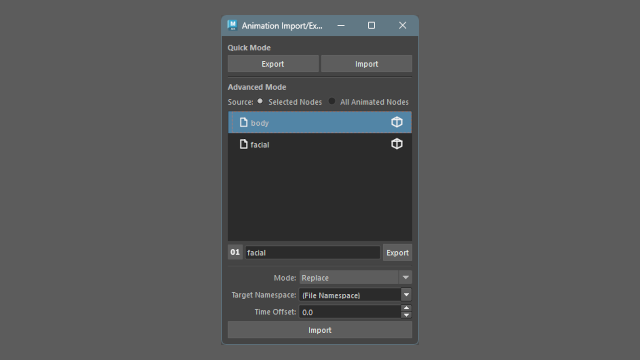Click Quick Mode Export button
This screenshot has height=360, width=640.
[273, 64]
